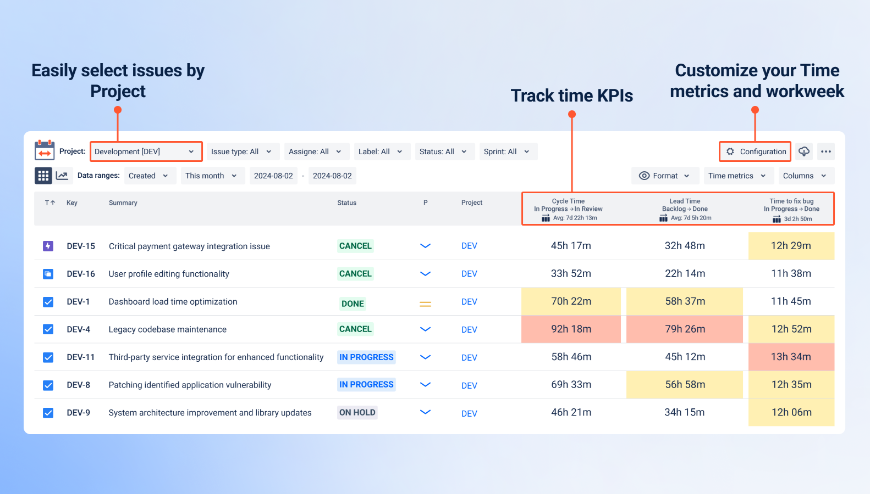Click the red 92h 18m cycle time cell
The image size is (870, 494).
(x=571, y=329)
